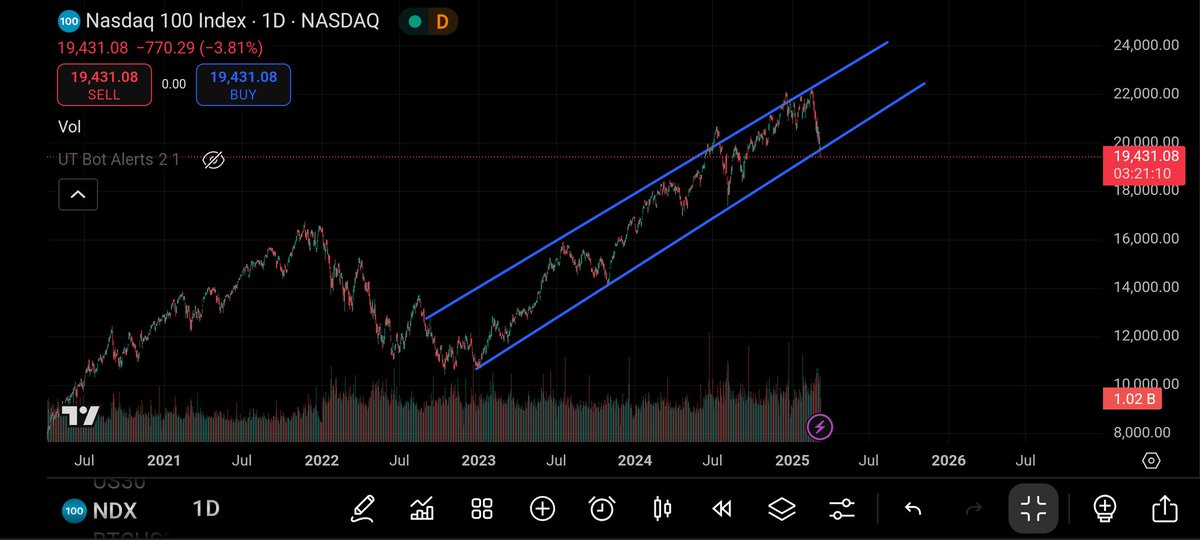Viewport: 1200px width, 540px height.
Task: Exit fullscreen with the collapse arrows icon
Action: click(x=1034, y=508)
